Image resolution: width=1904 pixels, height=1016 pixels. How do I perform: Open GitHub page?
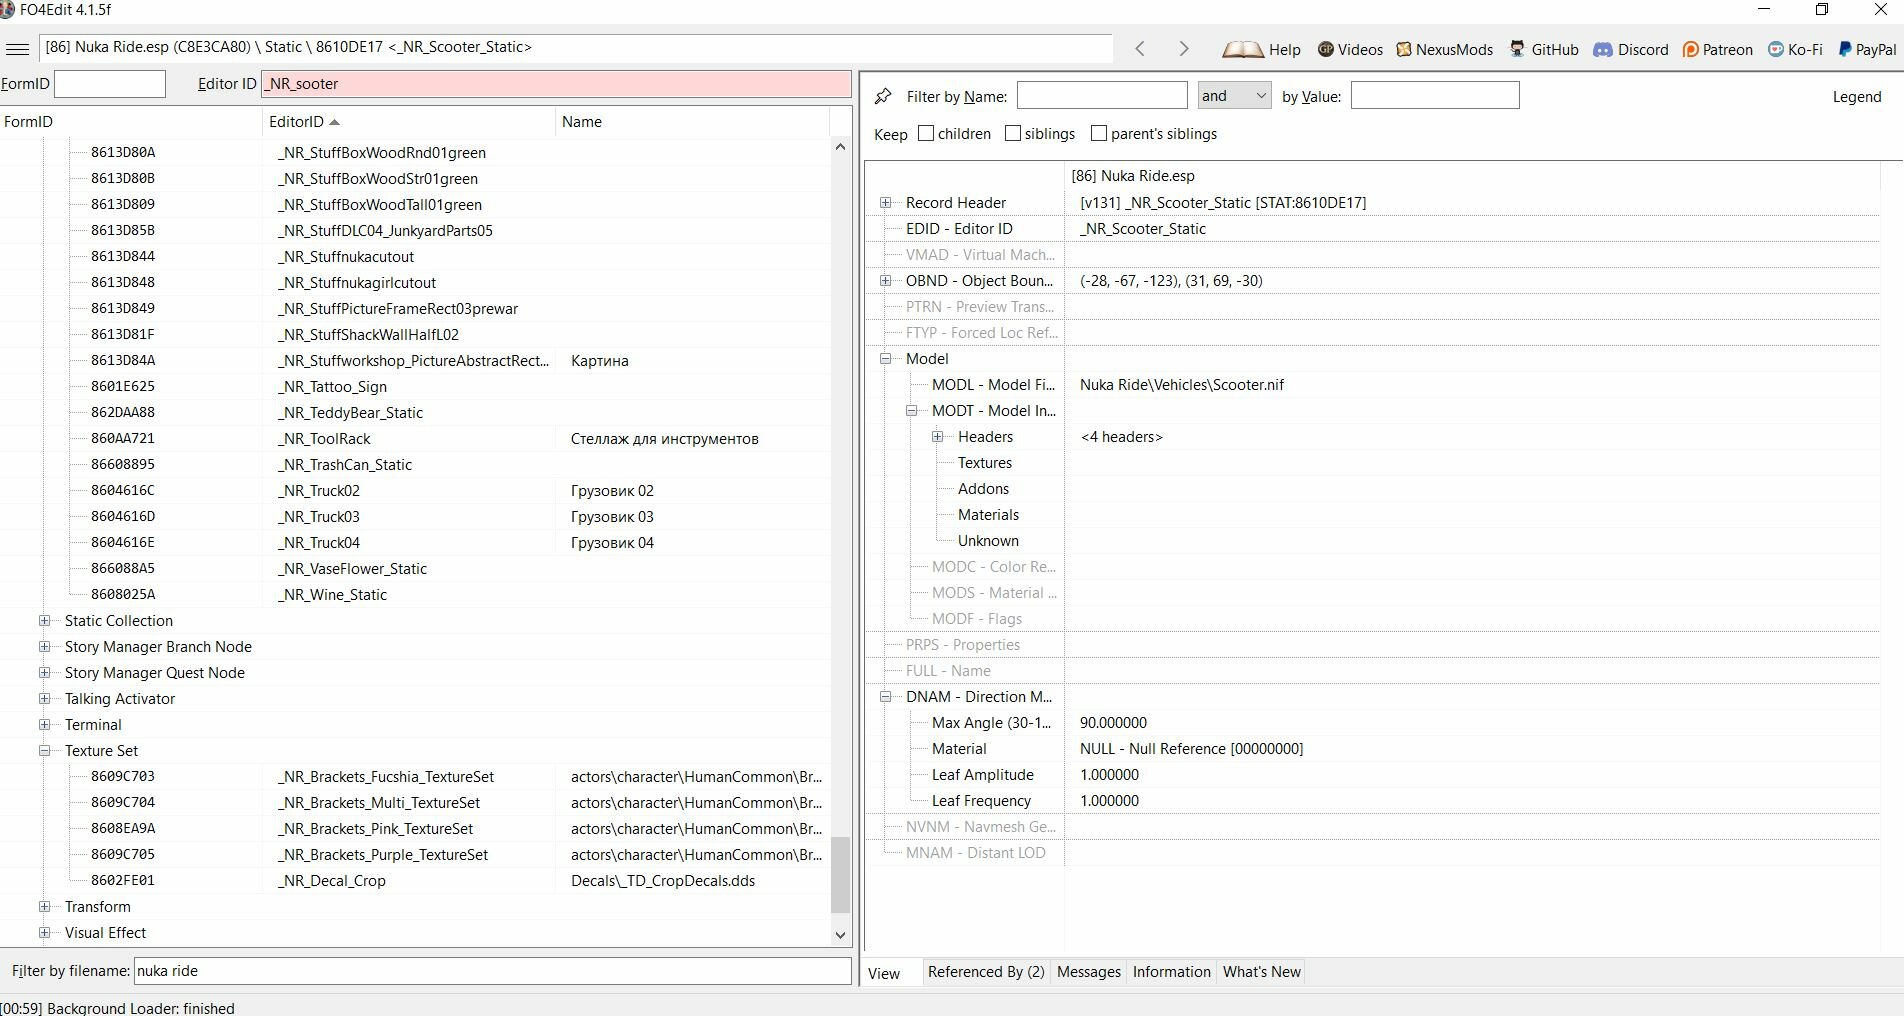(1543, 49)
